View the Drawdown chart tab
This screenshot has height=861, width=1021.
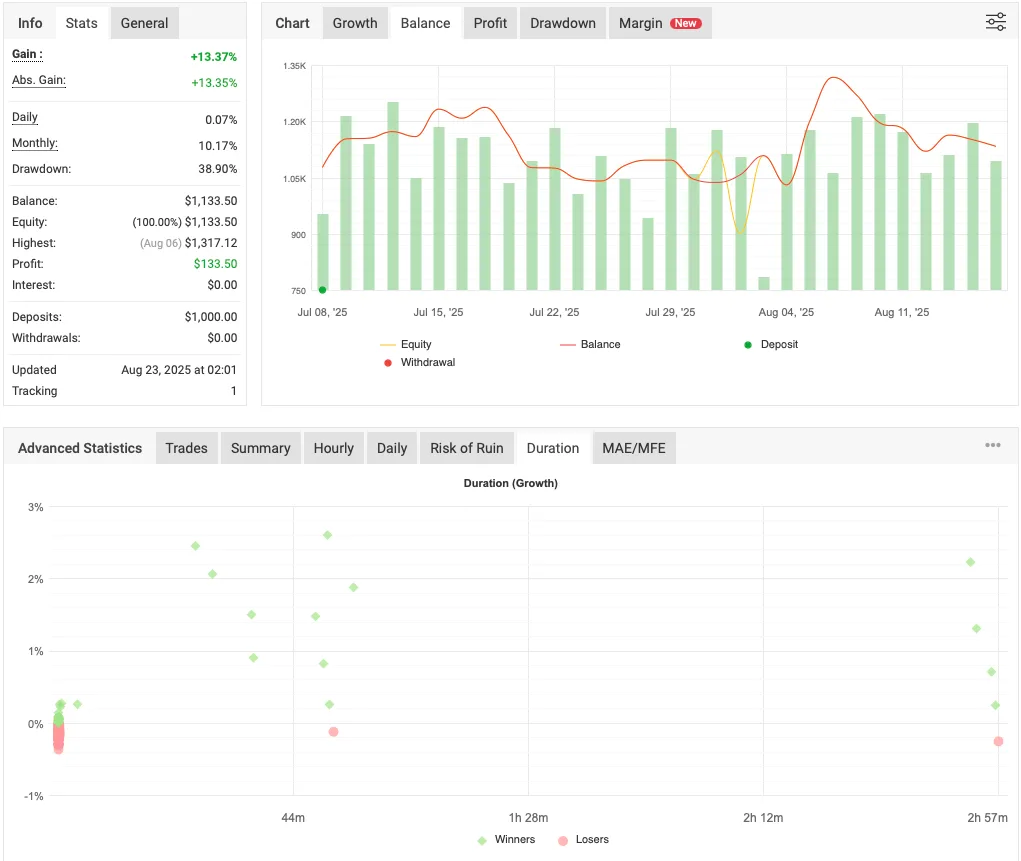tap(562, 22)
